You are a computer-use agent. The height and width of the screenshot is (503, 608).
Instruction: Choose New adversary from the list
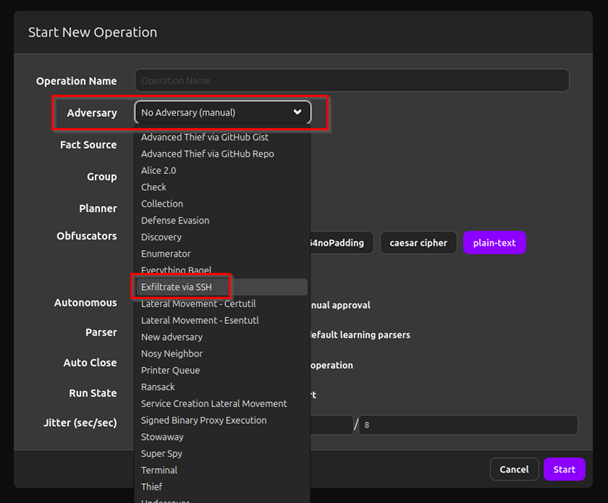[x=222, y=337]
